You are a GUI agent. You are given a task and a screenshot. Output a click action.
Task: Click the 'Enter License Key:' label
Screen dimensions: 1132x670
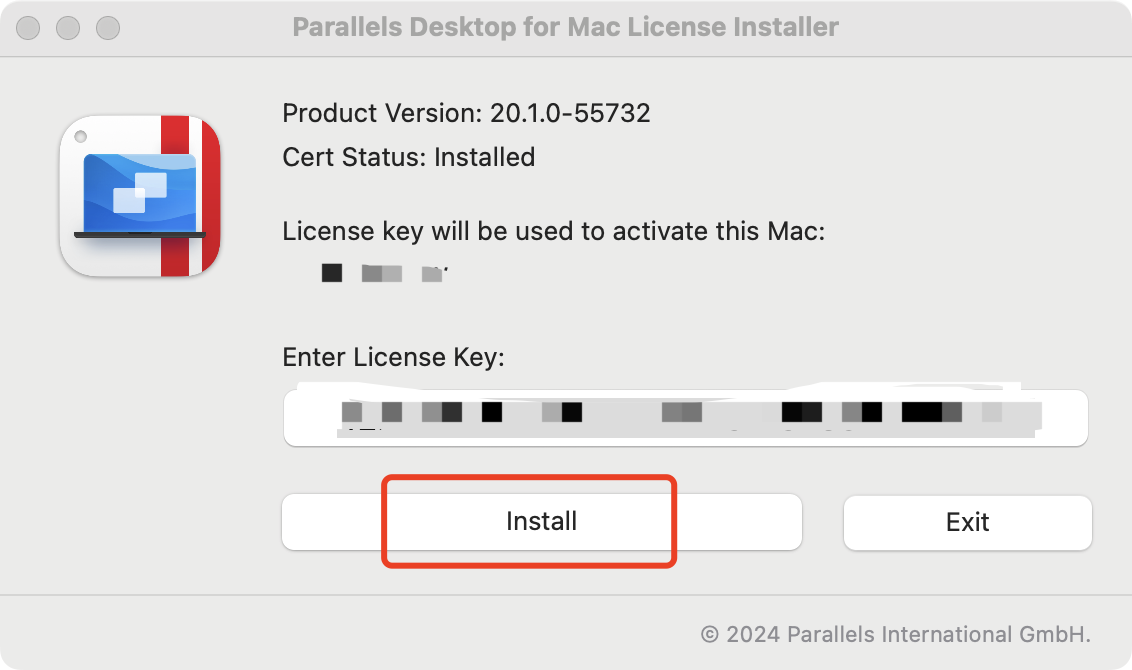pyautogui.click(x=393, y=357)
